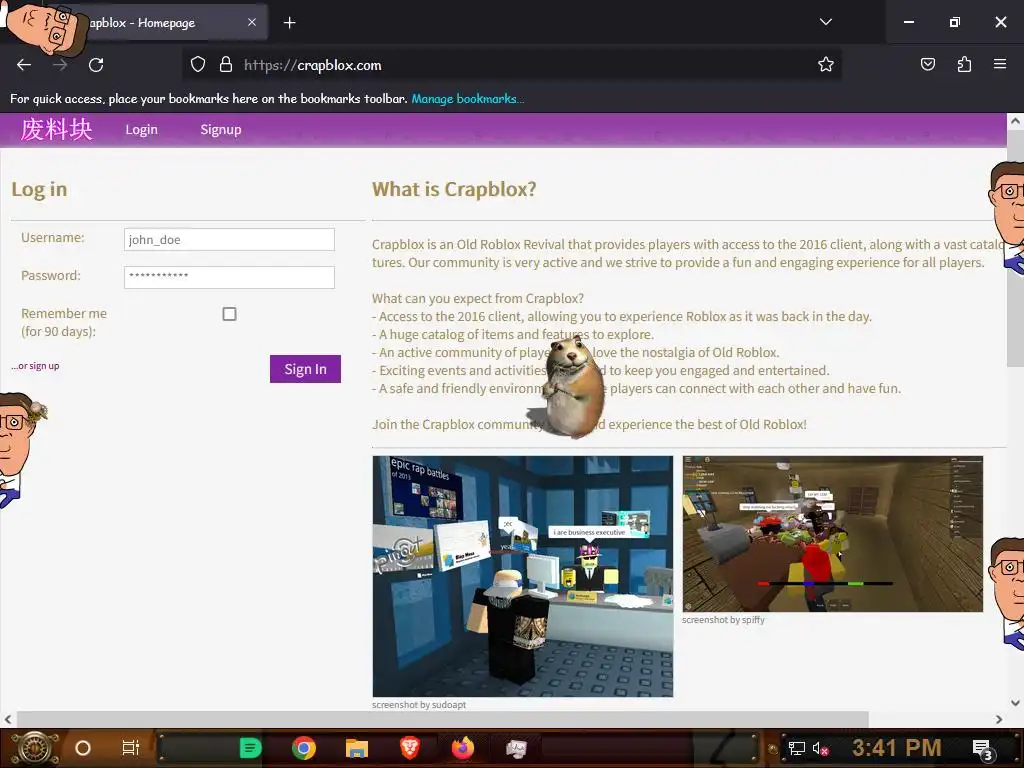Open the notification center icon

tap(982, 749)
